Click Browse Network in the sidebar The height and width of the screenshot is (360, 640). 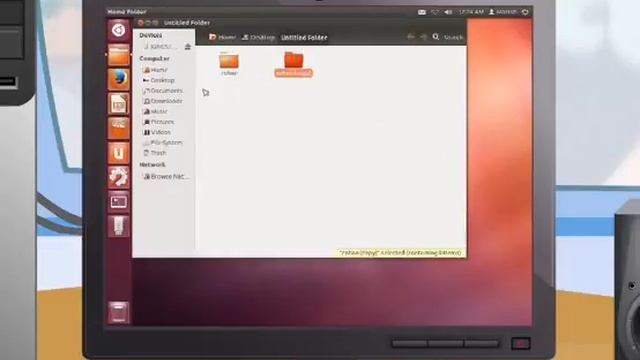point(166,177)
